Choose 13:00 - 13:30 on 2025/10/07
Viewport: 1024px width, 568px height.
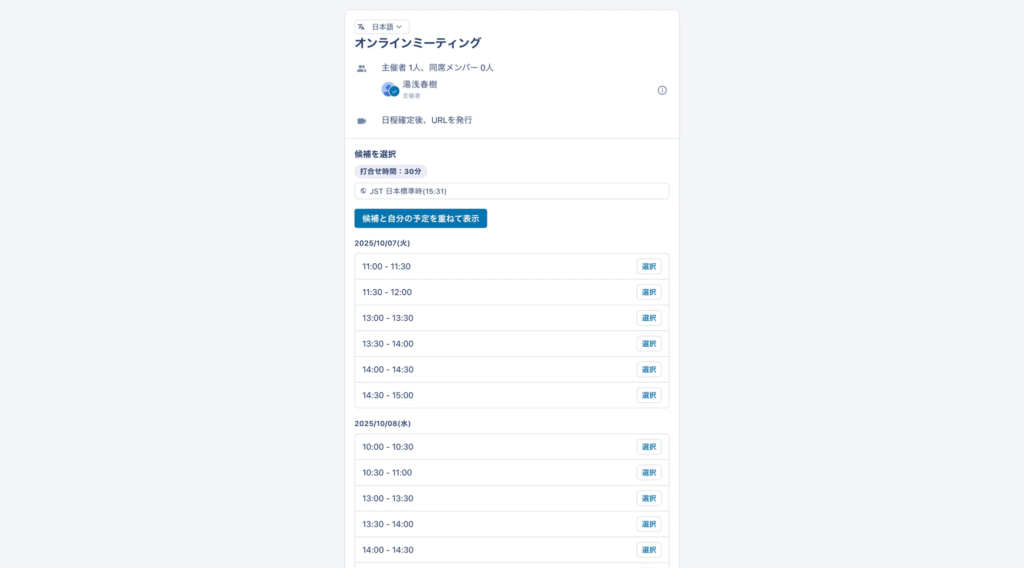coord(648,318)
